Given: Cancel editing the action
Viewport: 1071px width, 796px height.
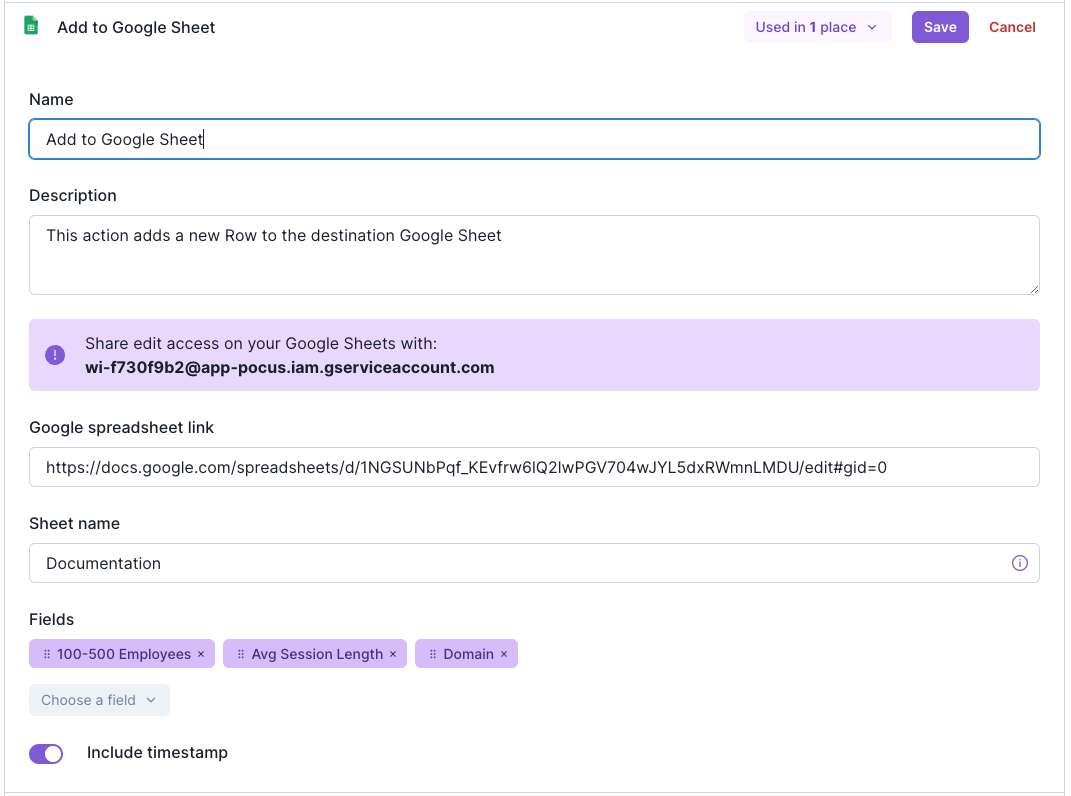Looking at the screenshot, I should click(x=1012, y=27).
